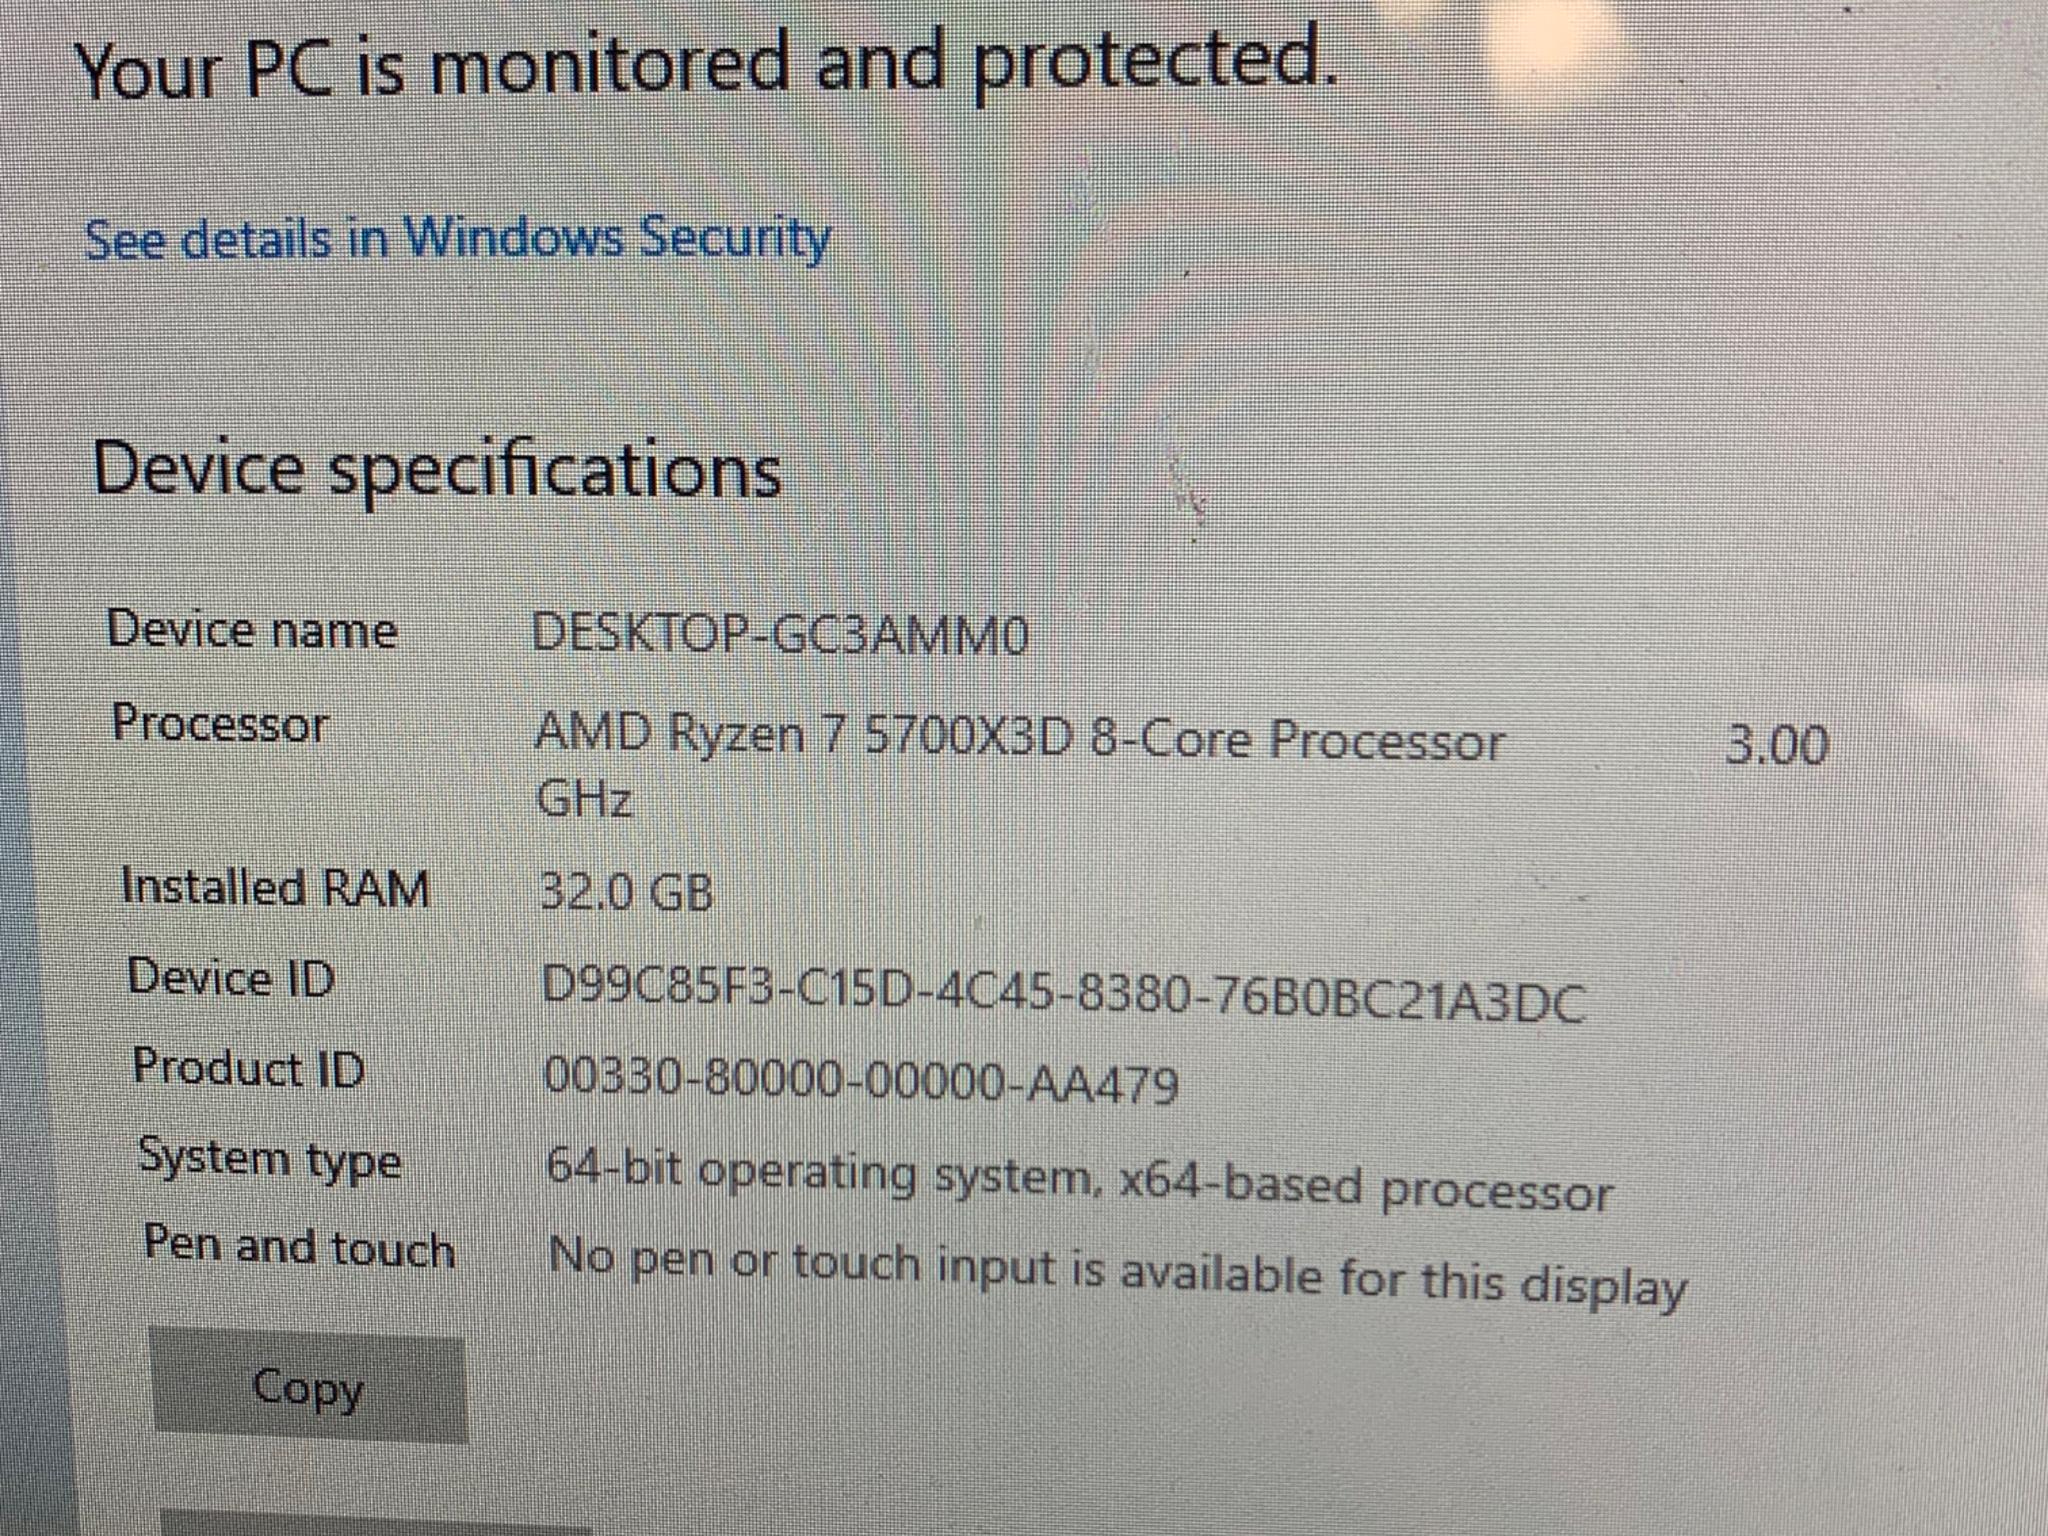The image size is (2048, 1536).
Task: Select the AMD Ryzen 7 5700X3D processor text
Action: [1018, 740]
